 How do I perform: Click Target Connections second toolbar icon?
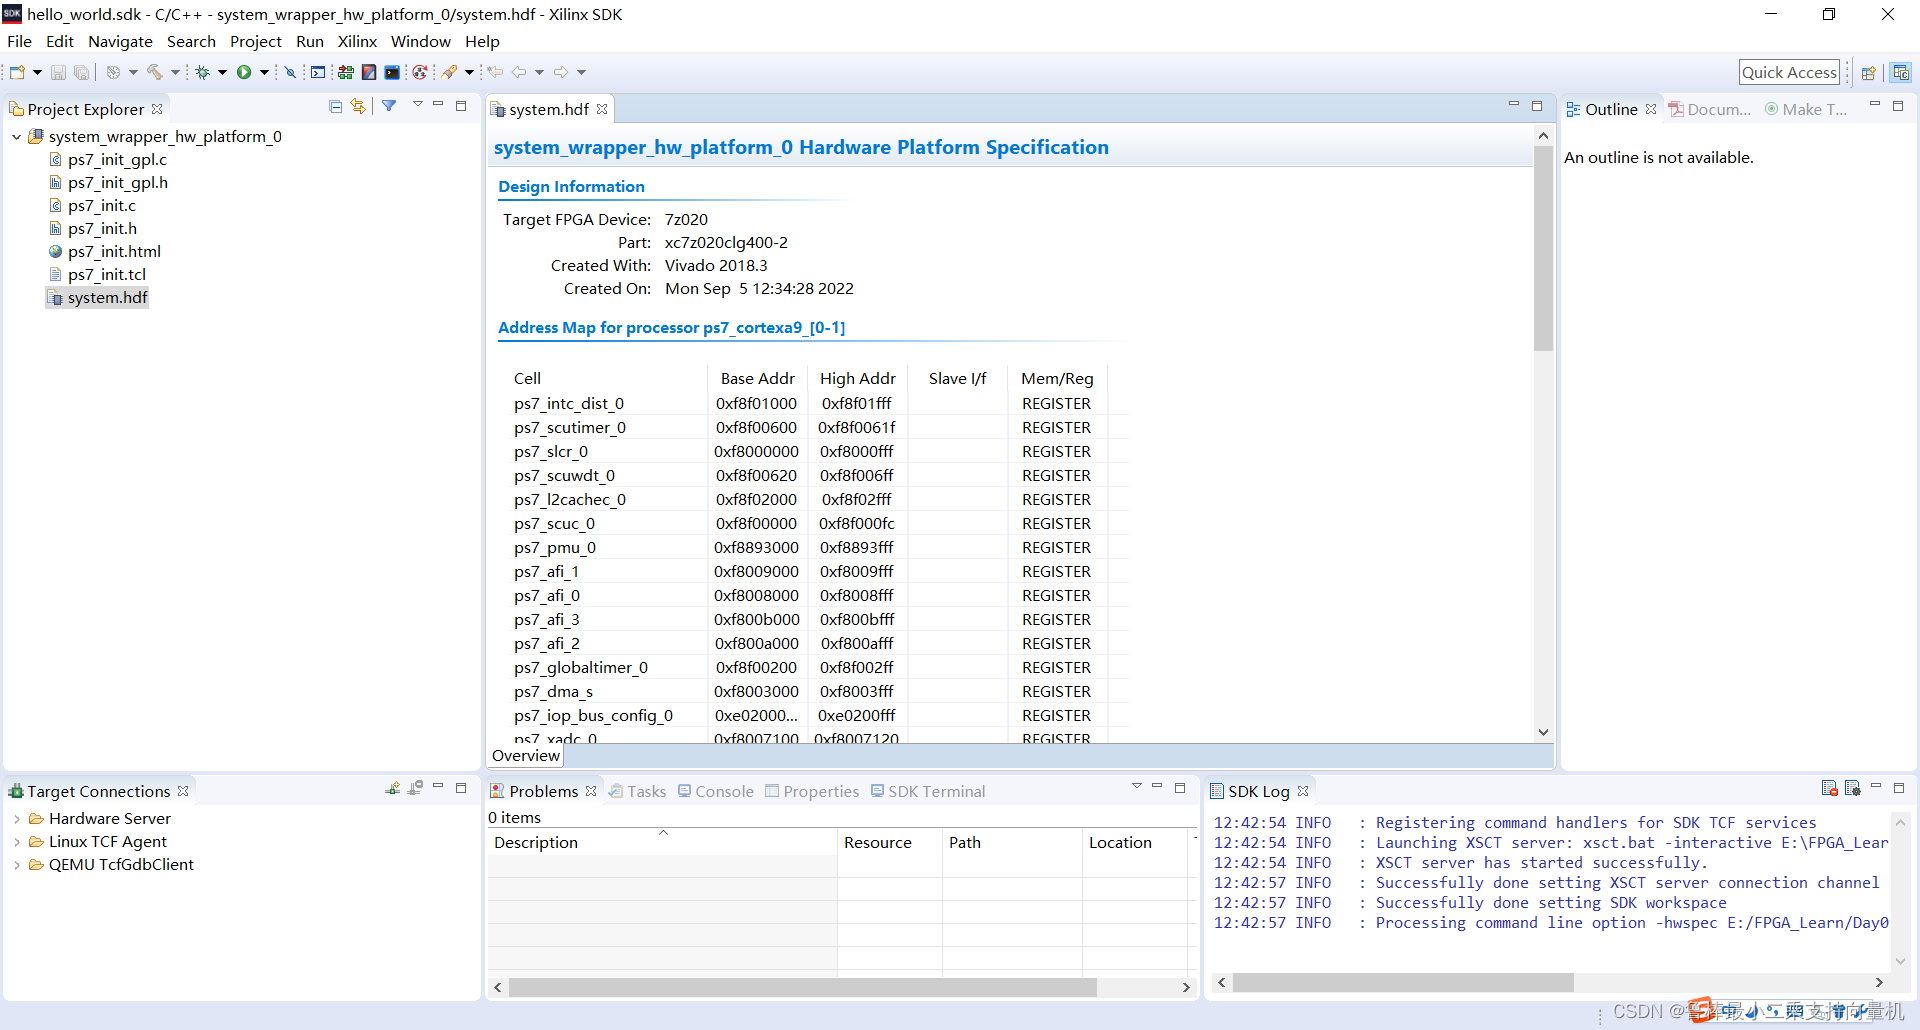coord(415,788)
